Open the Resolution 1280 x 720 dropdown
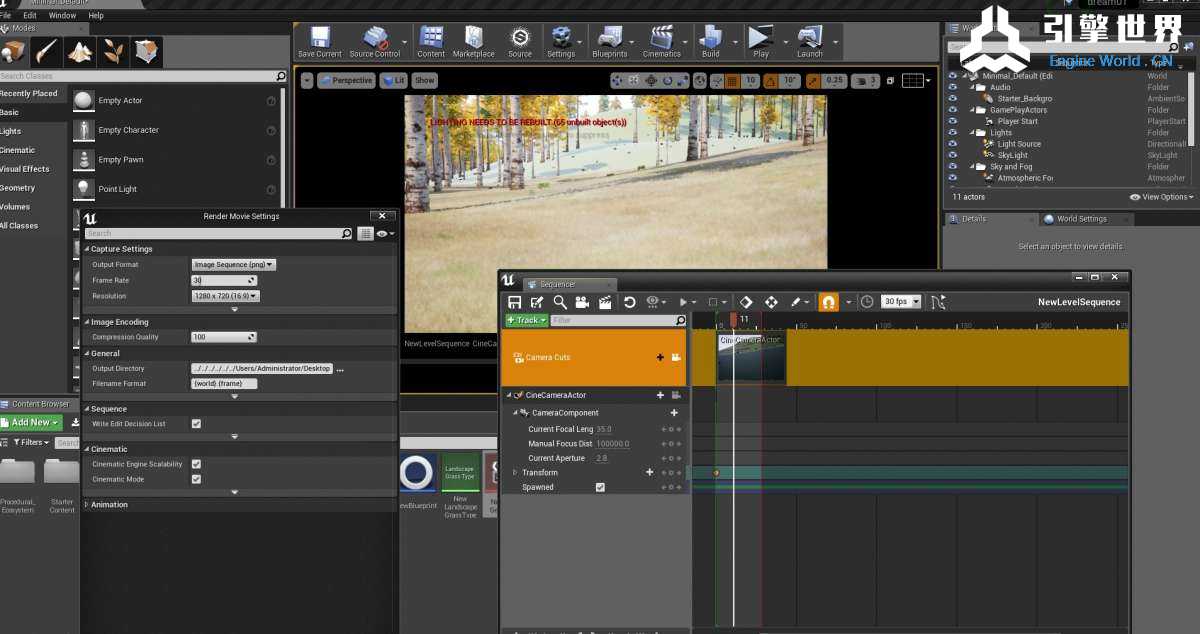 (x=225, y=296)
